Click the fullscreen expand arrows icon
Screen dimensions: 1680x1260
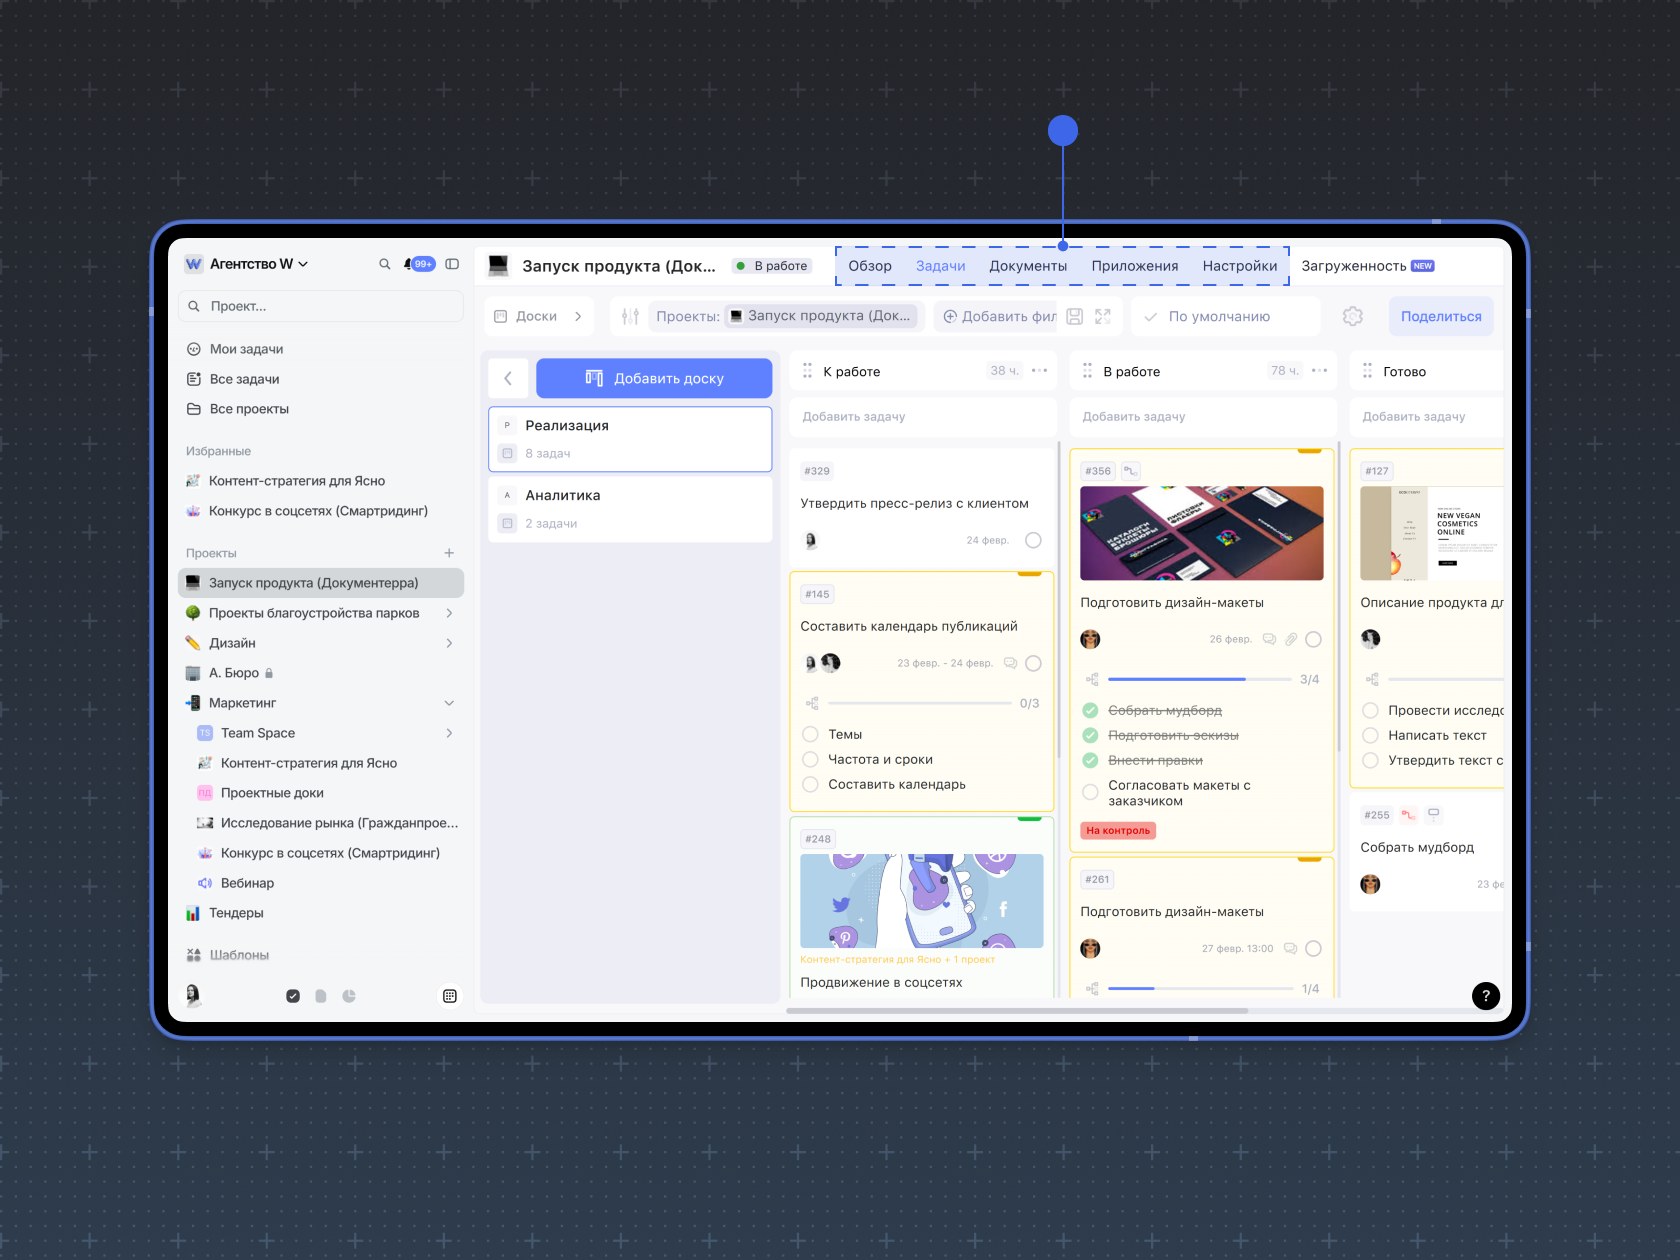click(1103, 316)
